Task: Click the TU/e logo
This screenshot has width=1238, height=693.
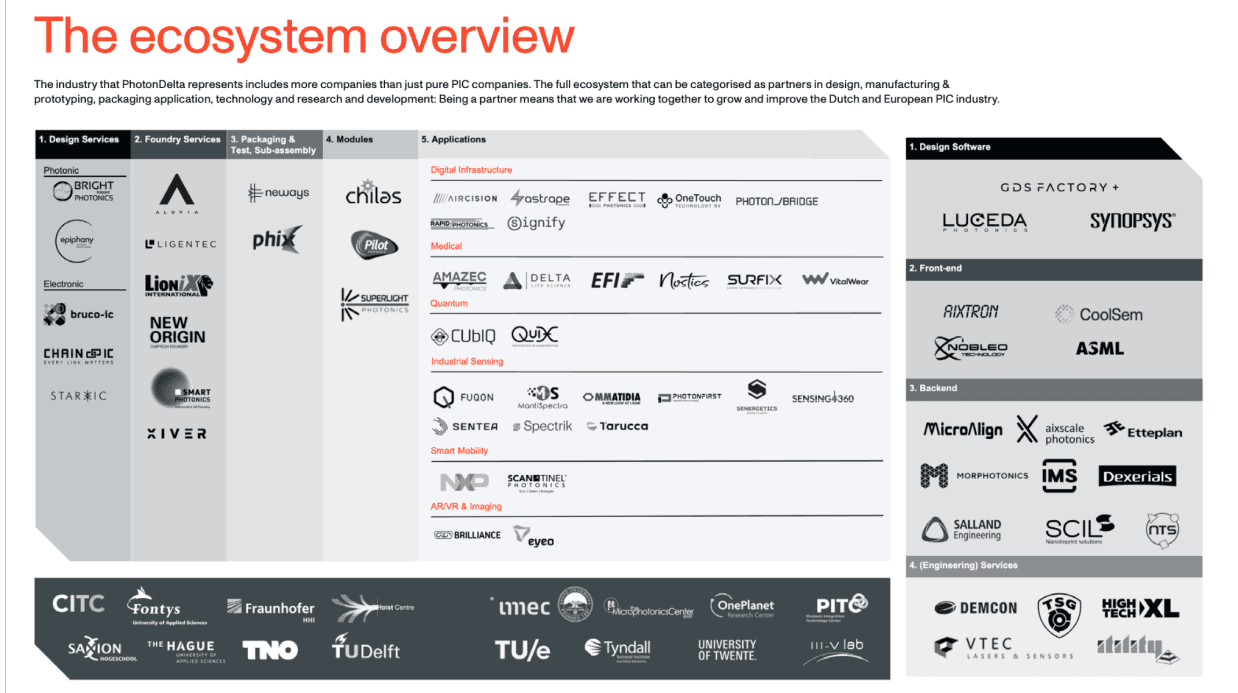Action: coord(522,650)
